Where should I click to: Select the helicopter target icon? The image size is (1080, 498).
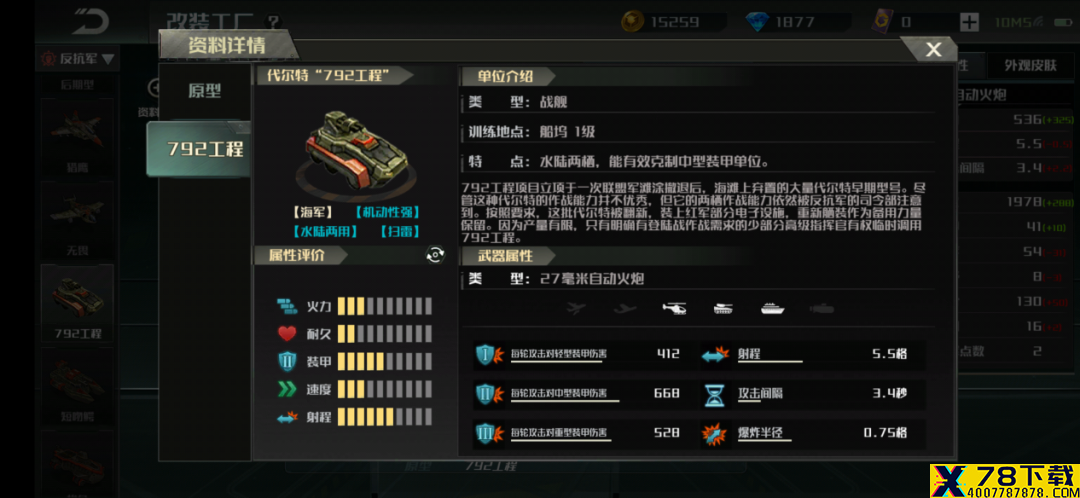tap(674, 309)
